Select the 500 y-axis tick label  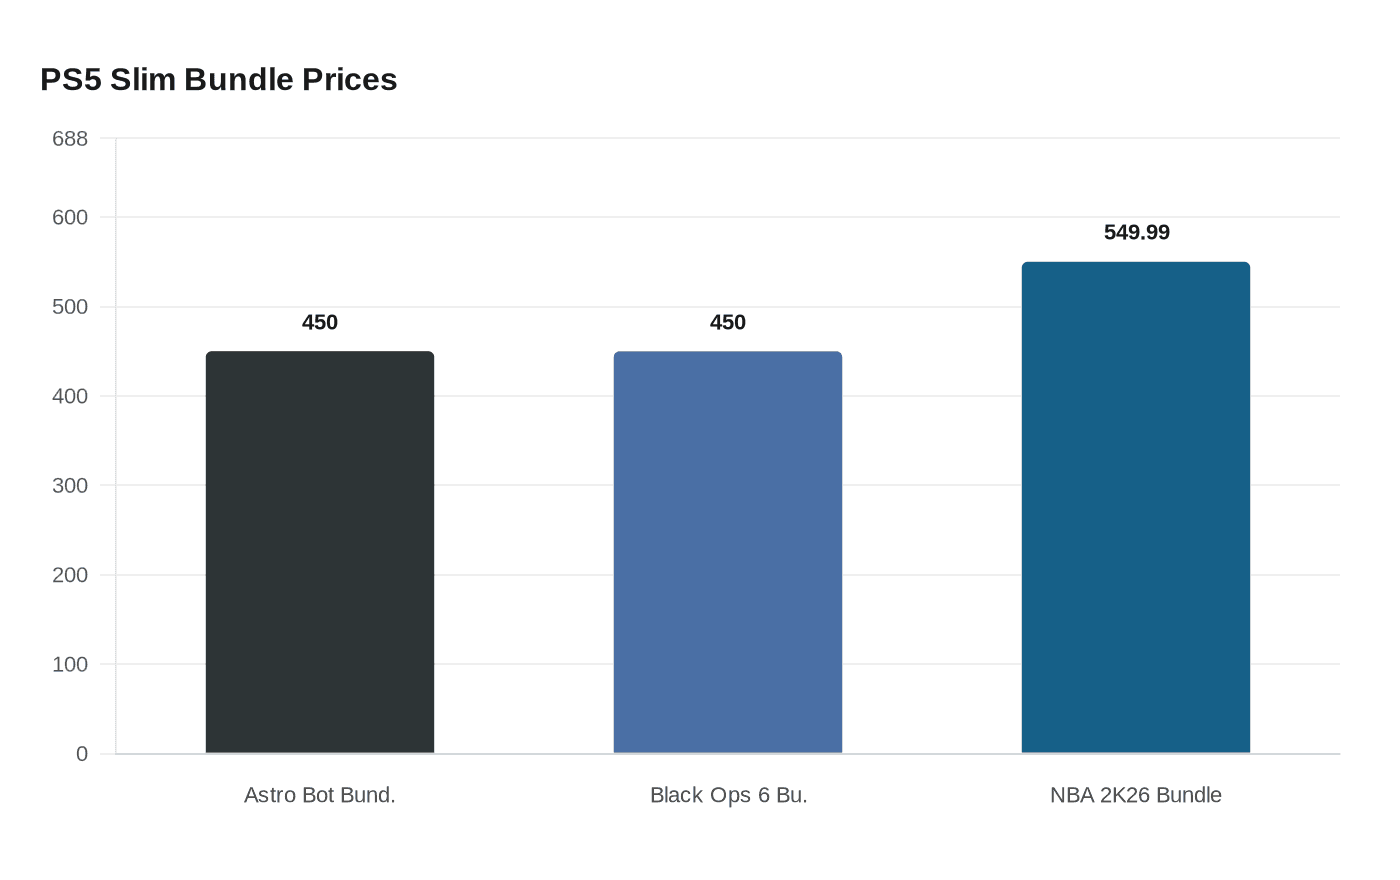[x=70, y=307]
